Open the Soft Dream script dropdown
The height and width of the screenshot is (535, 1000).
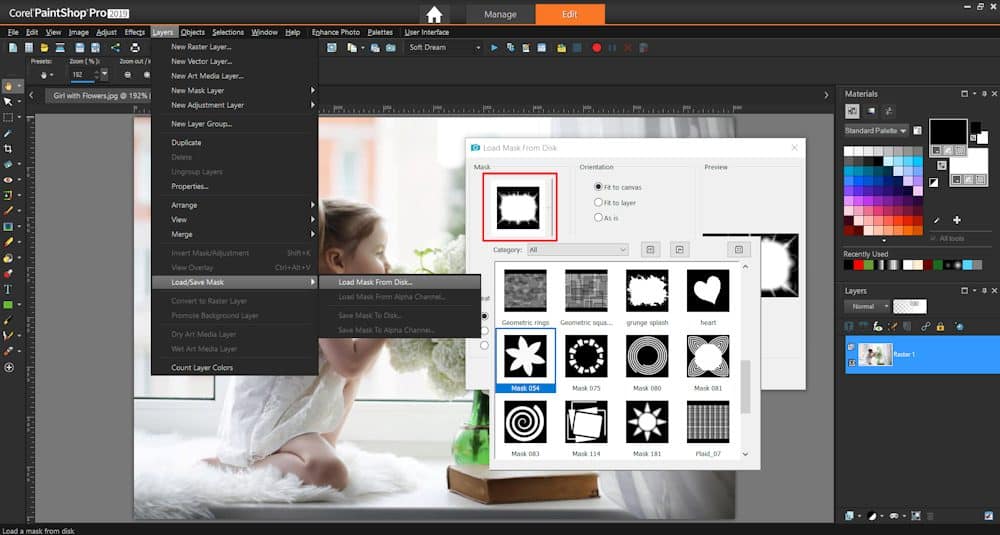click(478, 47)
